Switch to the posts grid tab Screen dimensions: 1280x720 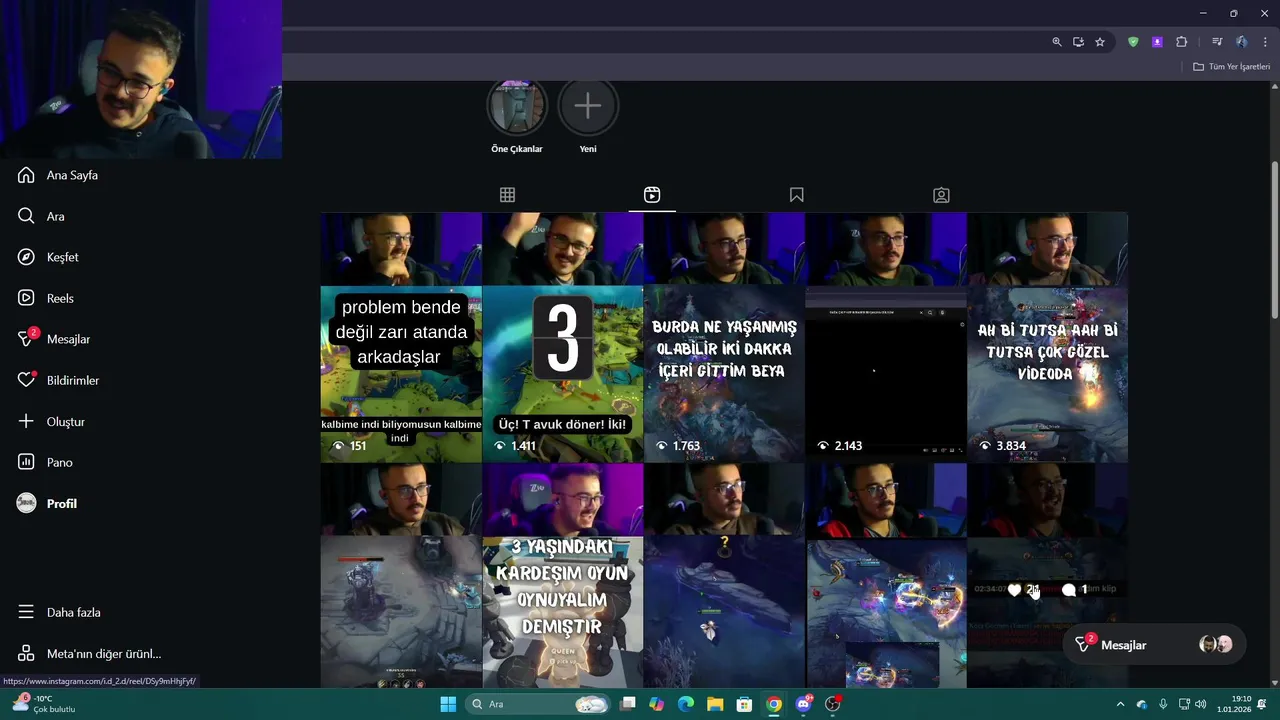point(507,195)
